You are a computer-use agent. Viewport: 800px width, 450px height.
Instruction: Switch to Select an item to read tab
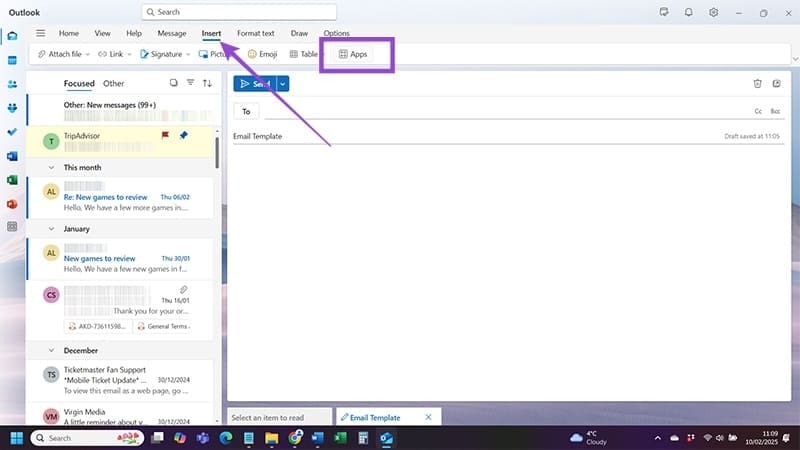pos(279,417)
